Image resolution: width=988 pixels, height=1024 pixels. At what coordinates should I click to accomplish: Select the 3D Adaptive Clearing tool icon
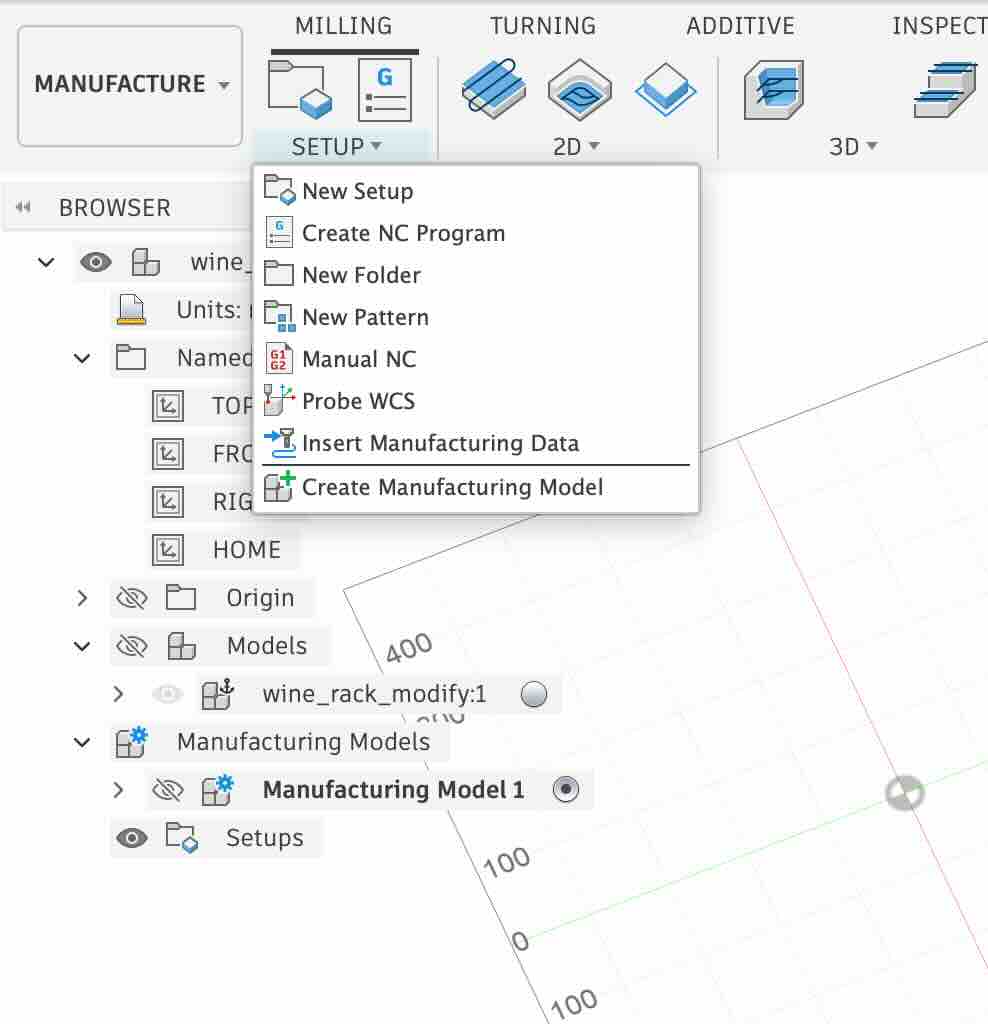pos(774,89)
